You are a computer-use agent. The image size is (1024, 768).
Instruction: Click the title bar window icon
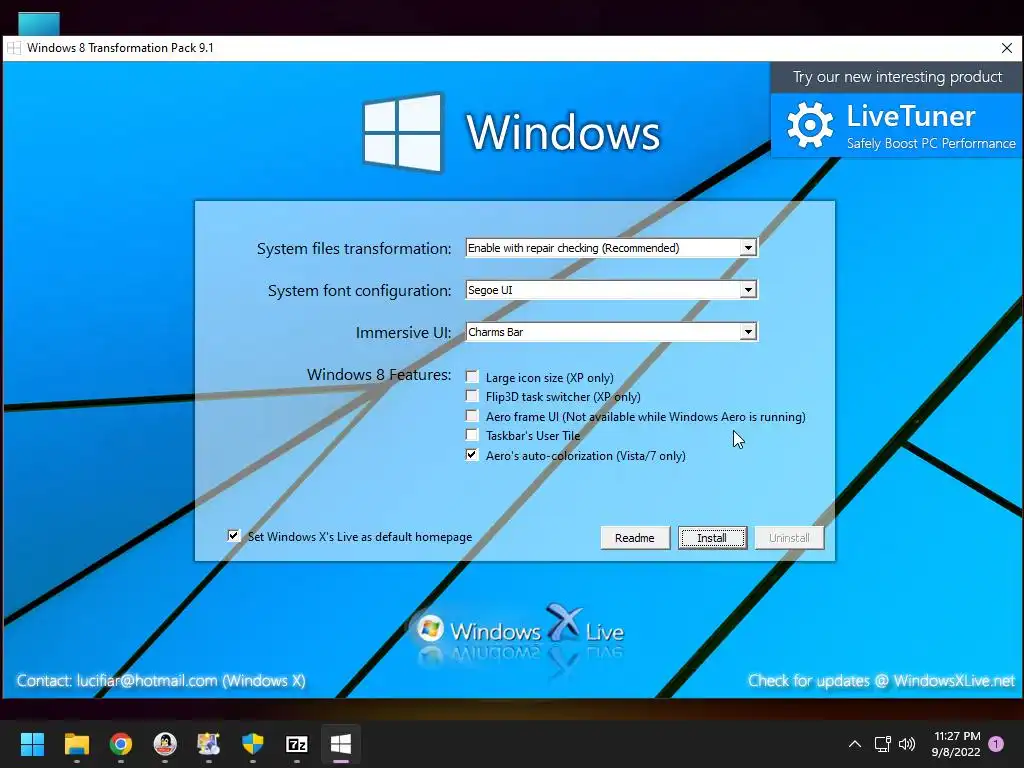(14, 48)
